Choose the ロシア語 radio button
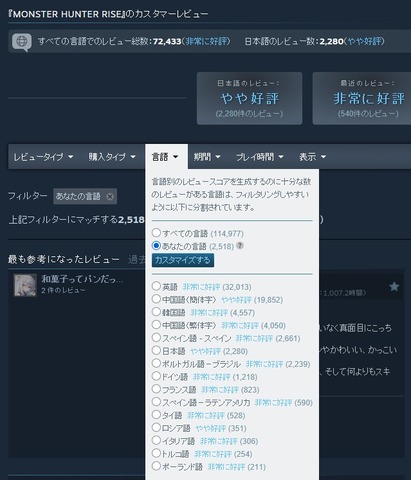411x480 pixels. point(156,427)
